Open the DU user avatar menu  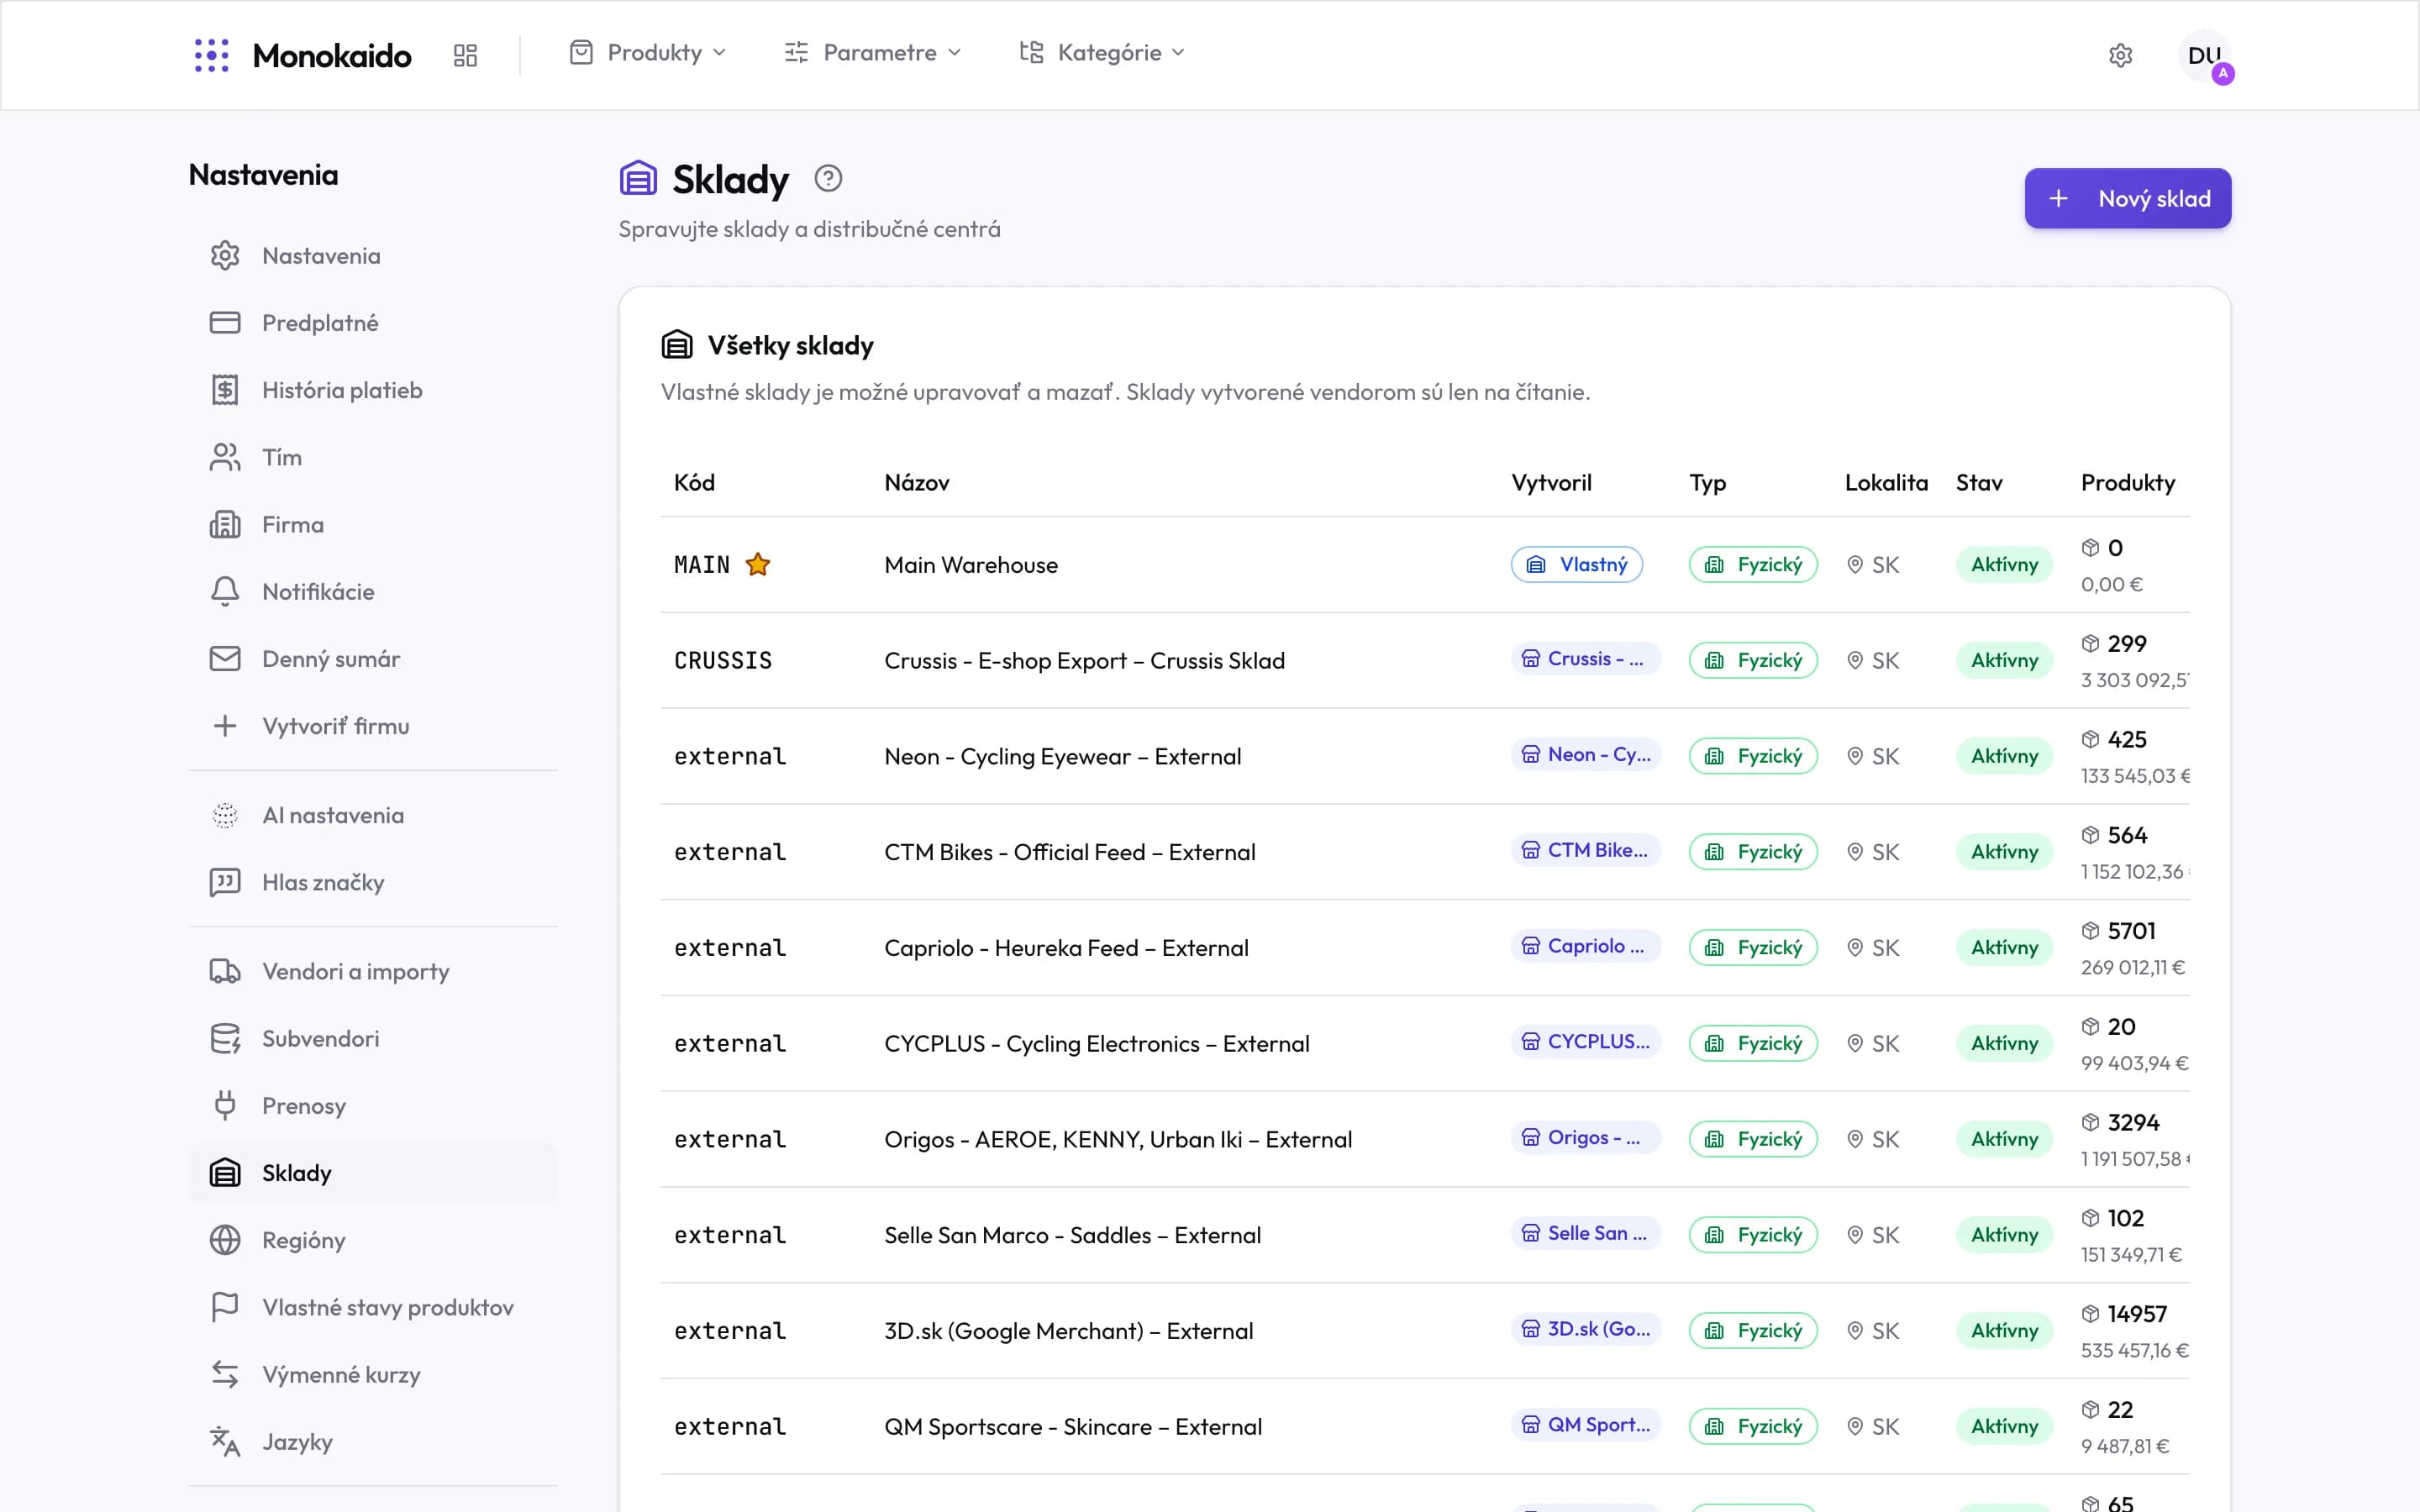(2204, 55)
